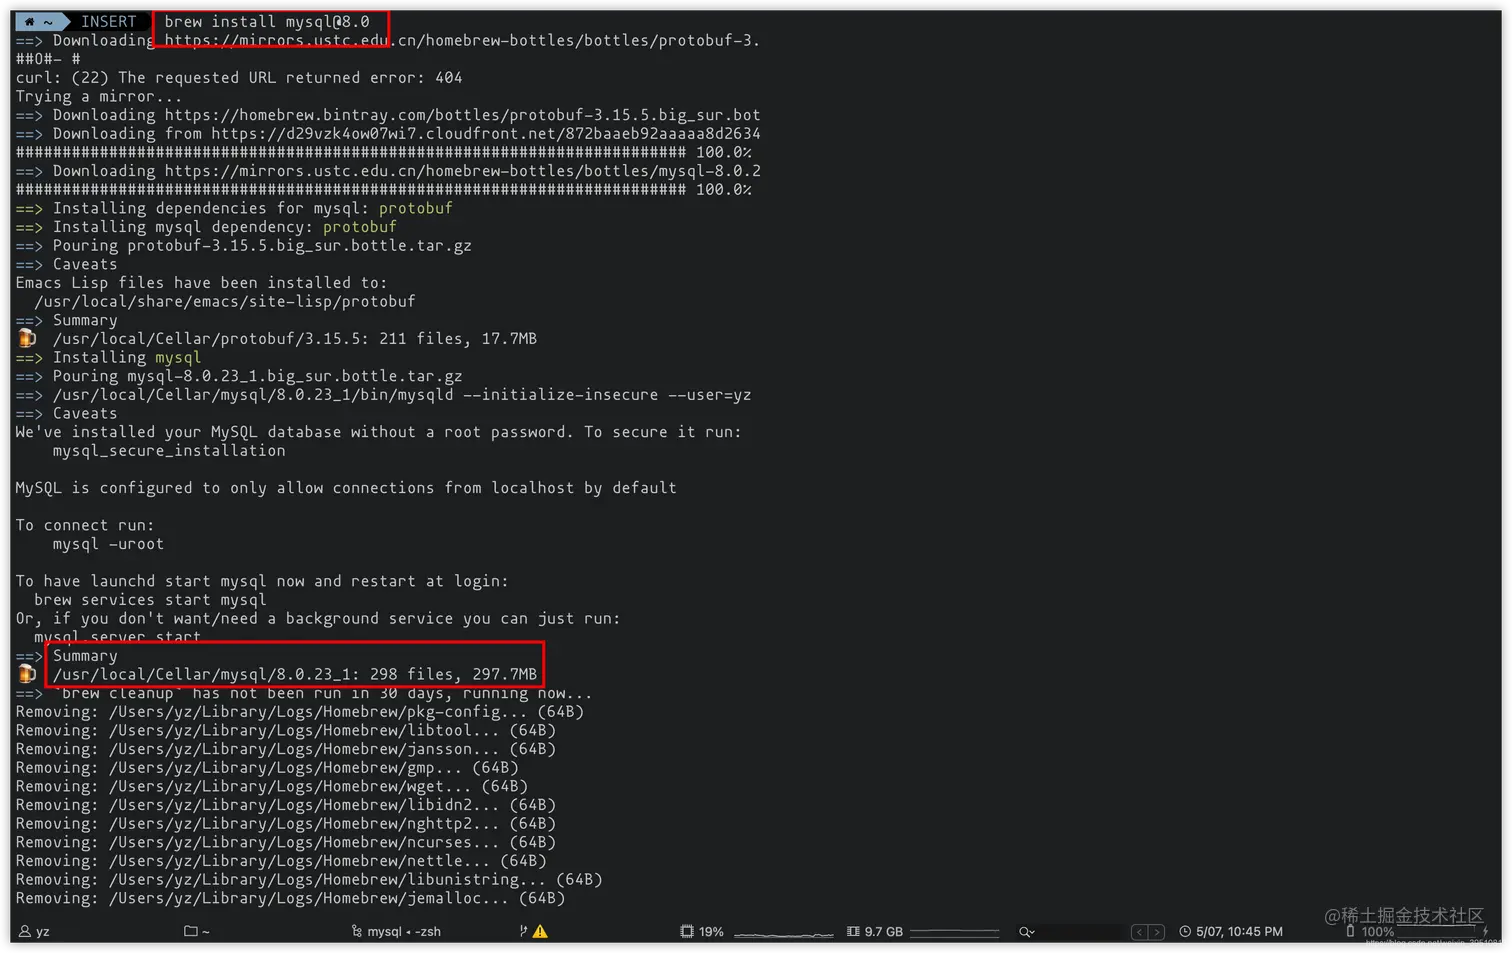Click the command 'brew install mysql@8.0'

tap(267, 21)
